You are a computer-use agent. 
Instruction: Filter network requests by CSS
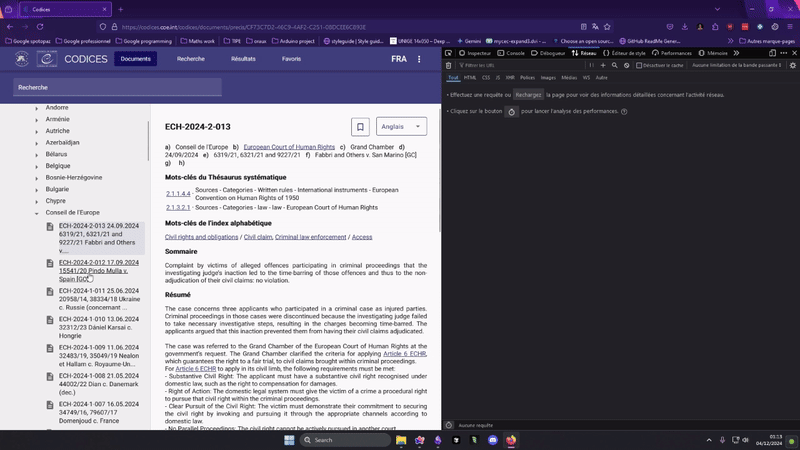tap(486, 78)
